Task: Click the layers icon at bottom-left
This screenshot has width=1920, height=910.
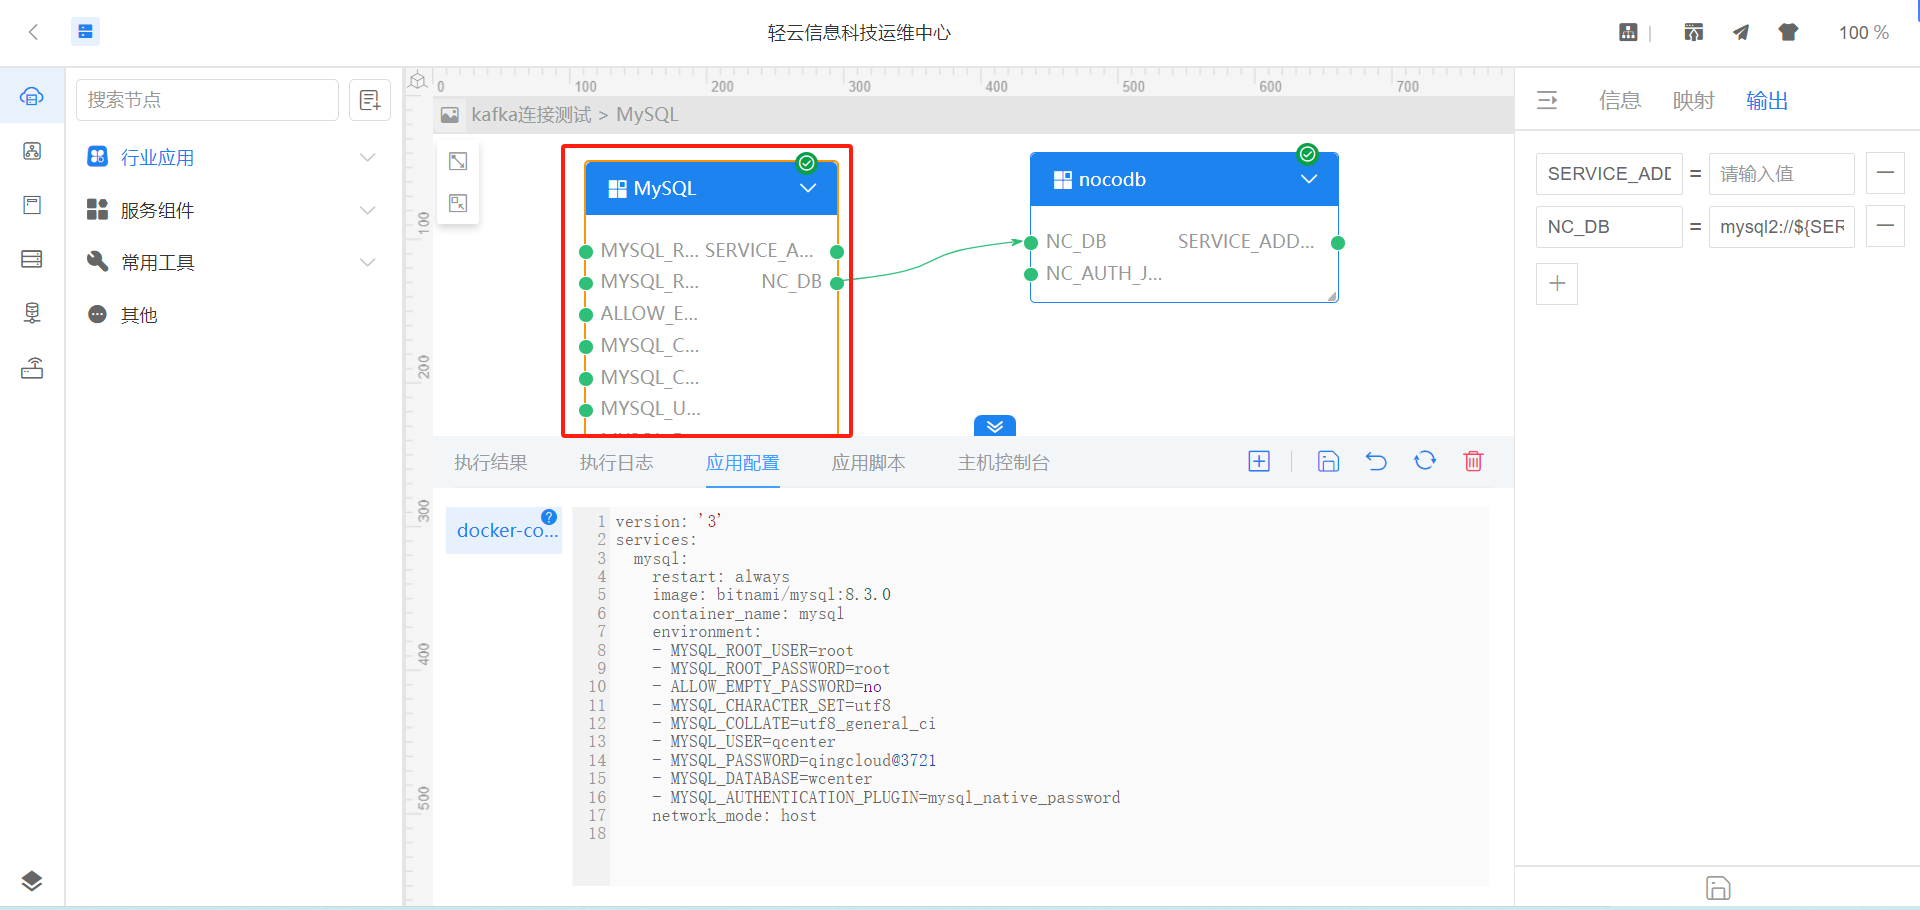Action: coord(32,881)
